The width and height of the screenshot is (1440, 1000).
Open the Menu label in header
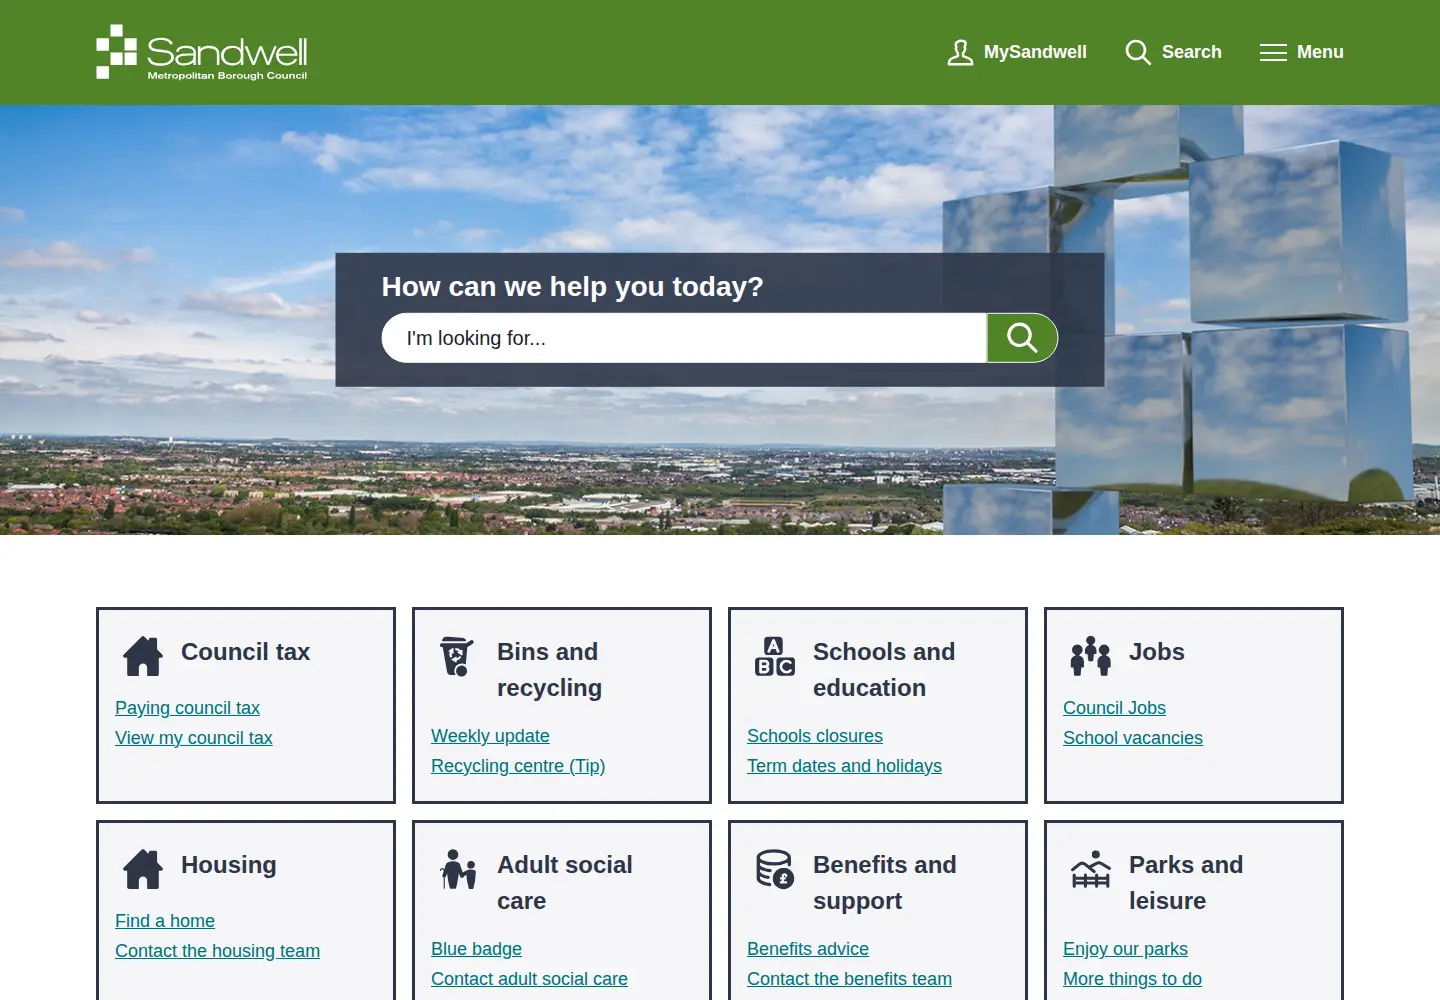coord(1320,52)
